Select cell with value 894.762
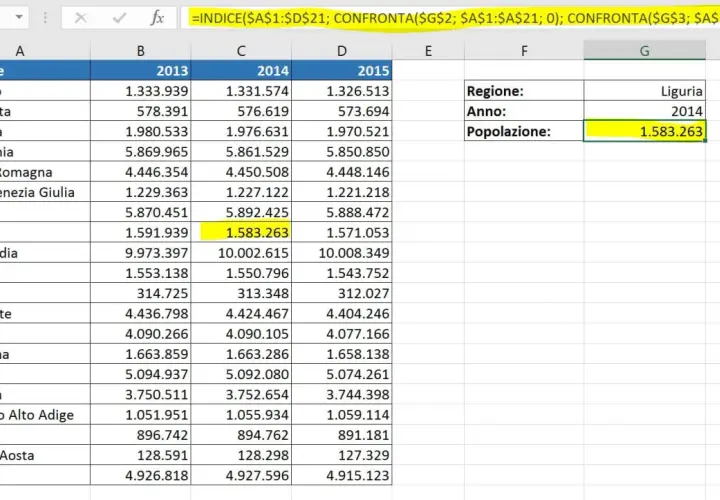The height and width of the screenshot is (500, 720). [x=241, y=435]
